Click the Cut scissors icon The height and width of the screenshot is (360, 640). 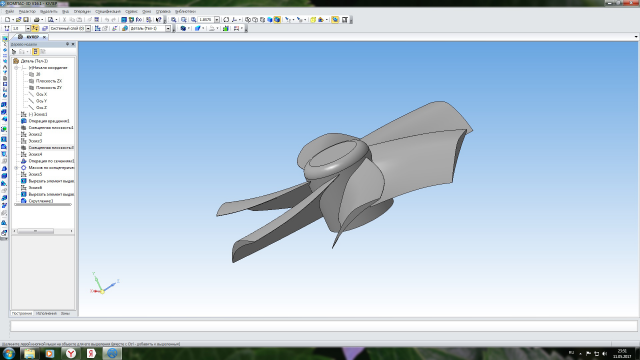64,20
